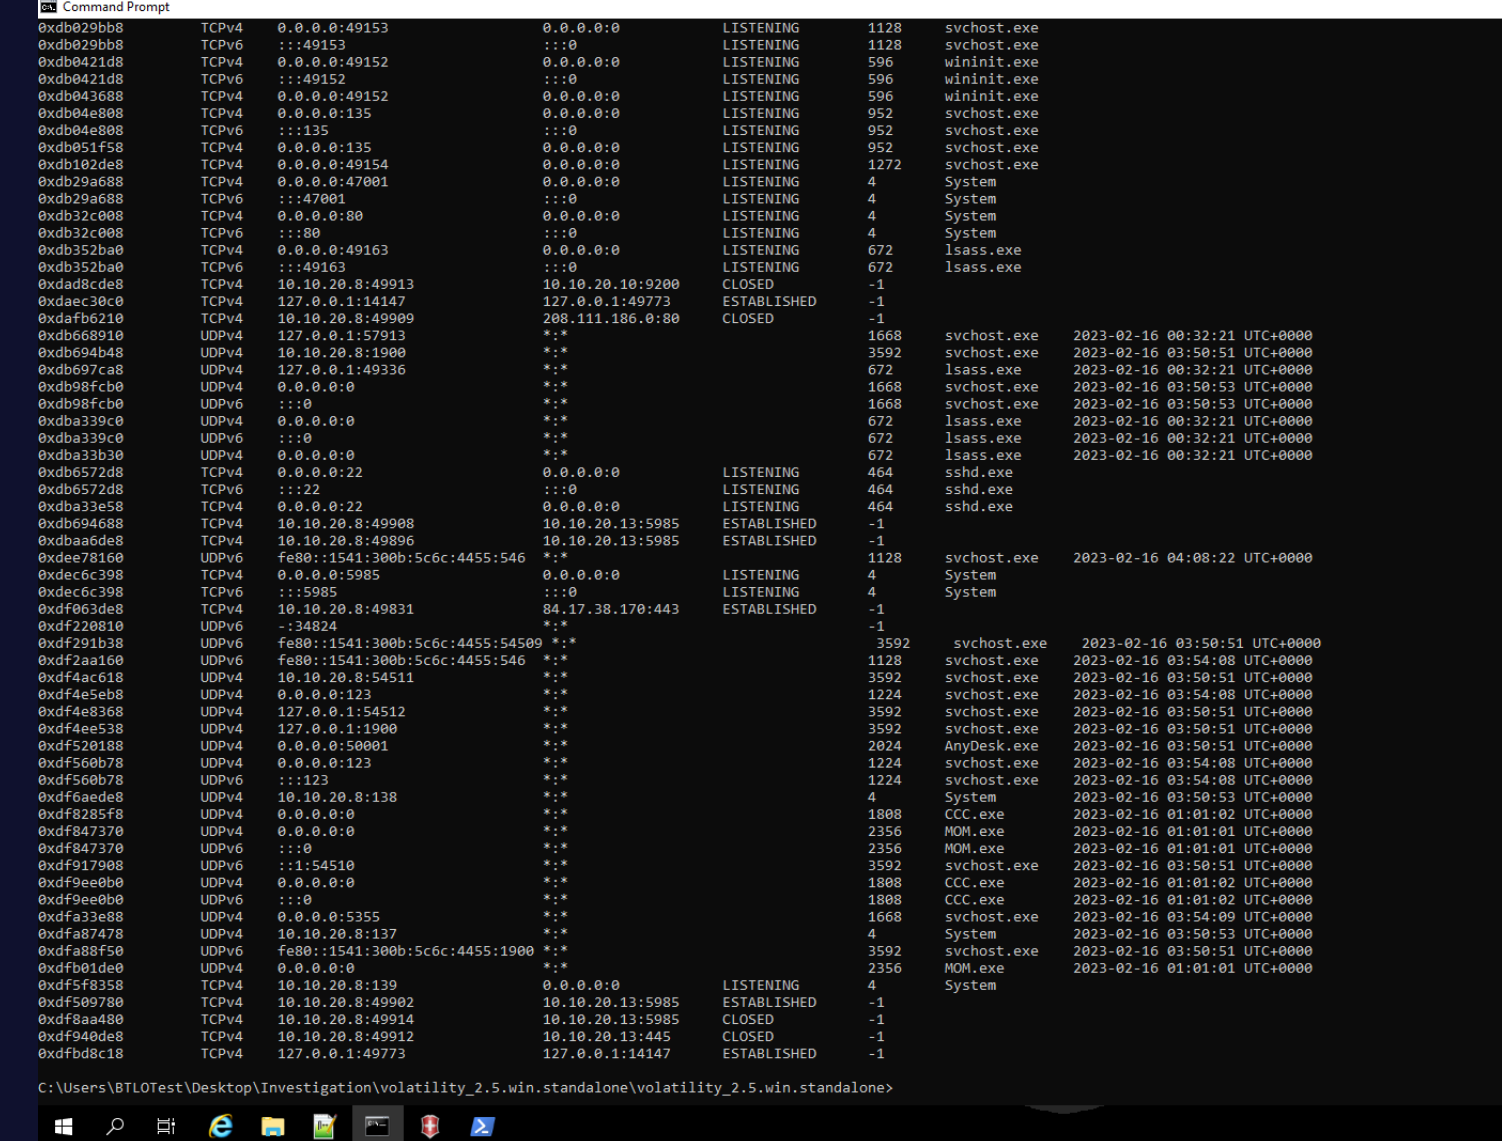
Task: Open File Explorer from the taskbar
Action: pos(272,1126)
